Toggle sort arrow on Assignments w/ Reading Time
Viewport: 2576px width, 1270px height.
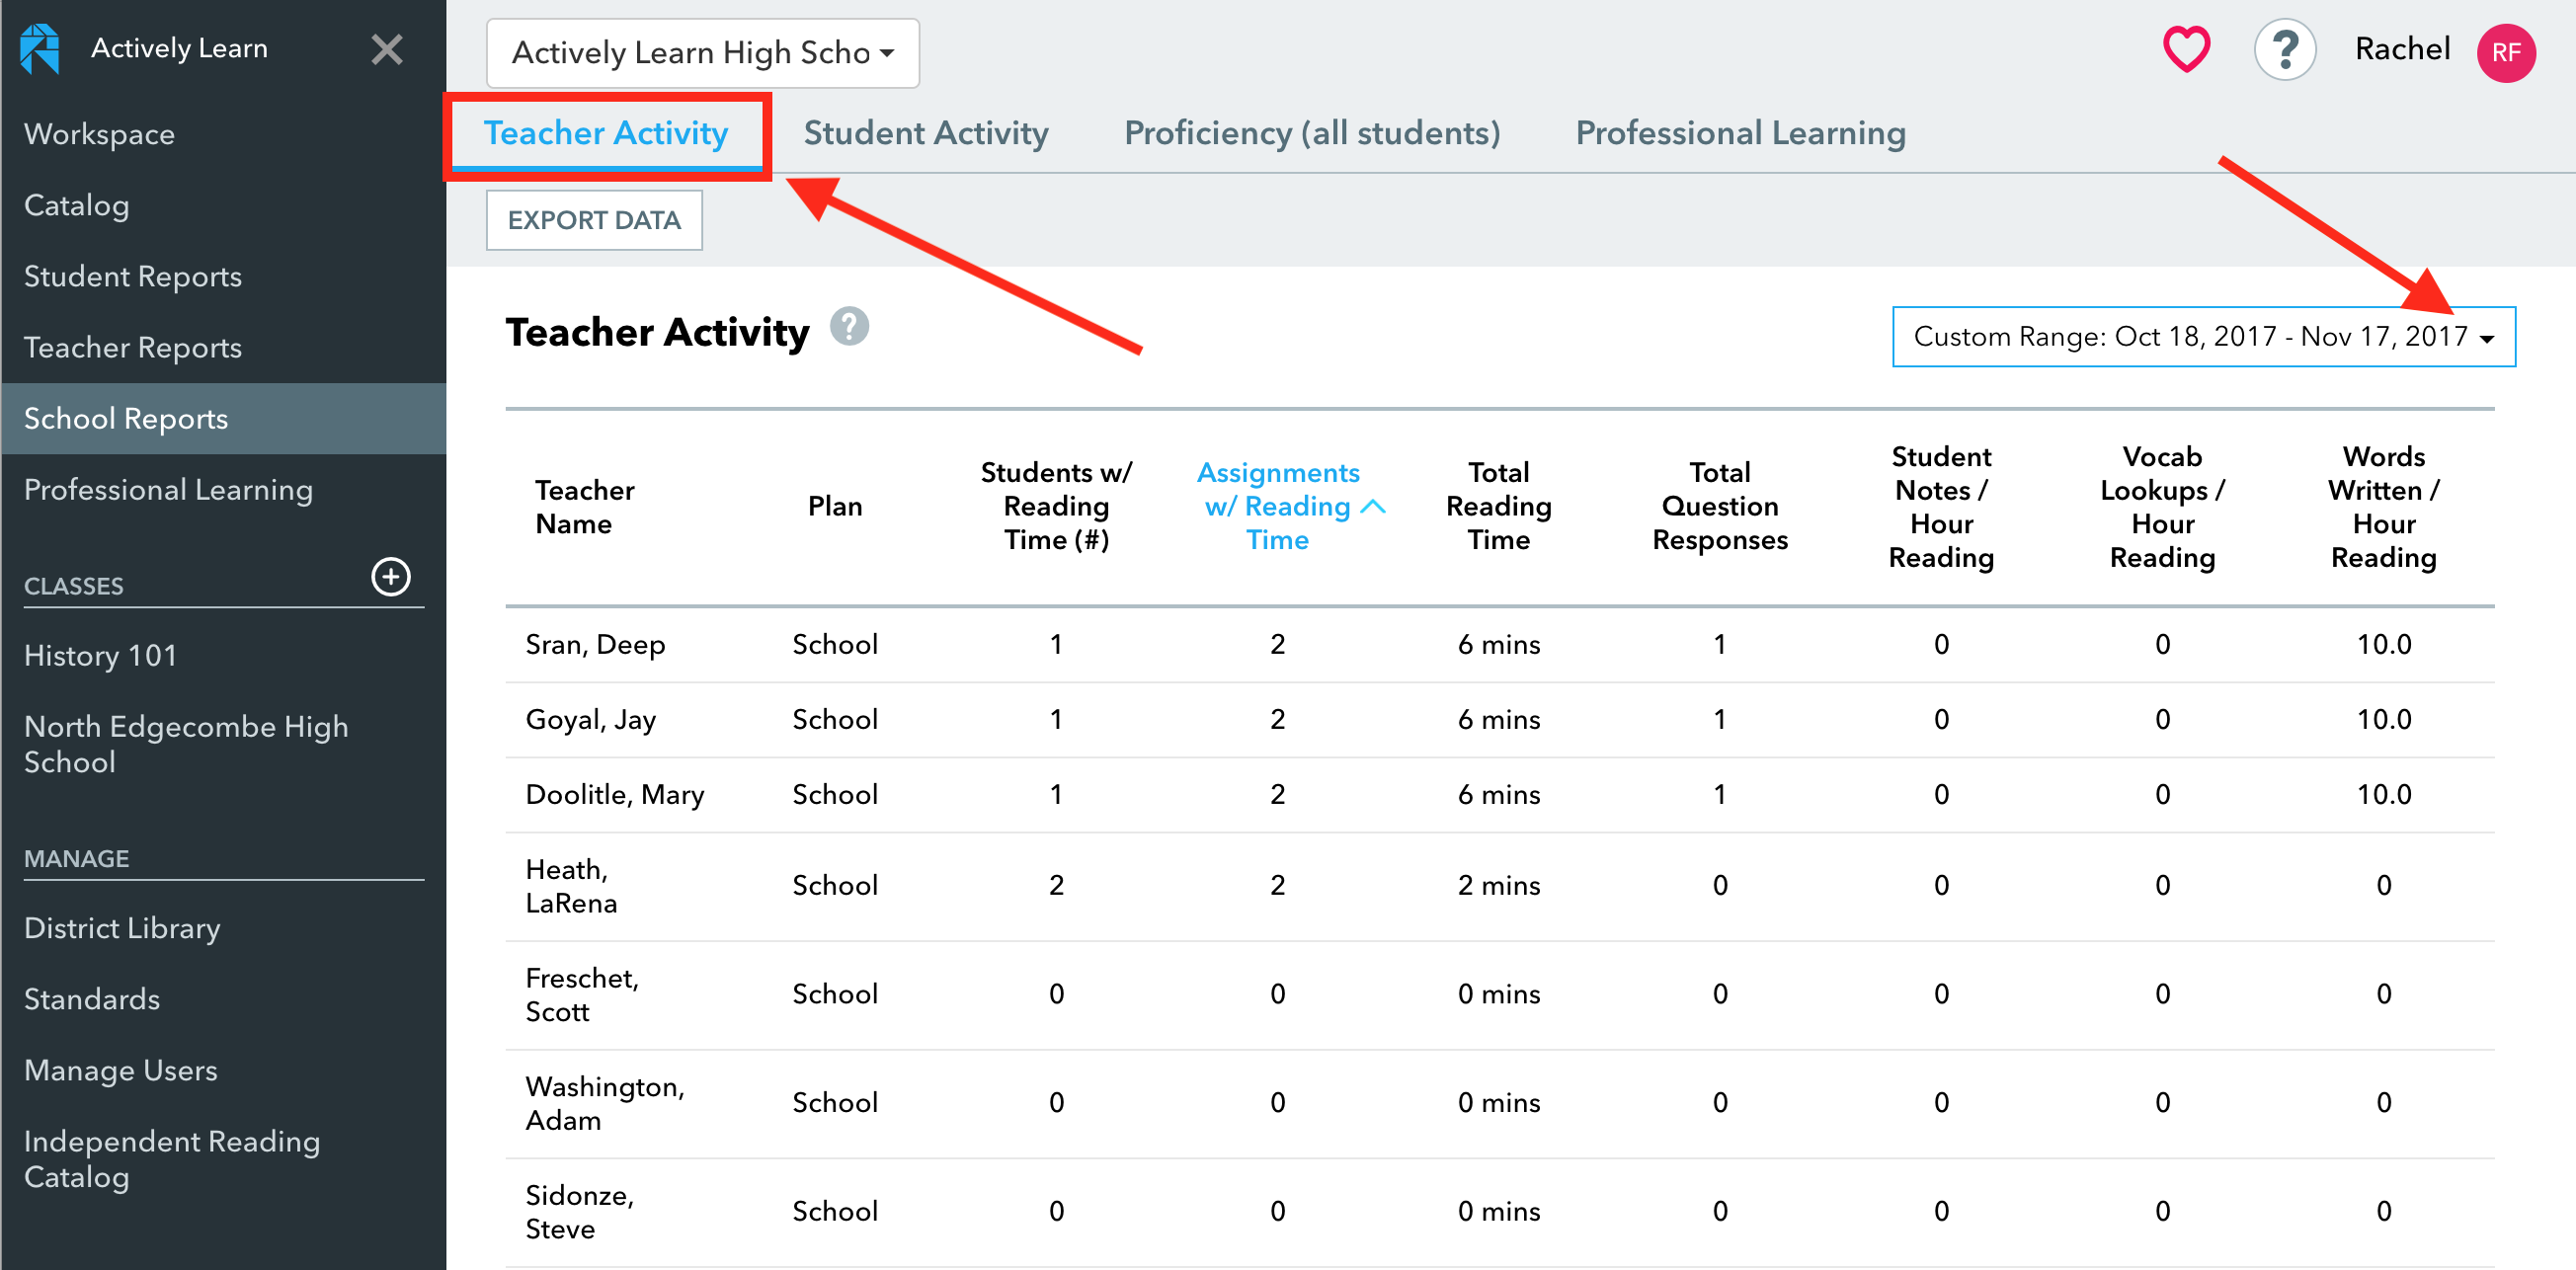click(1374, 507)
